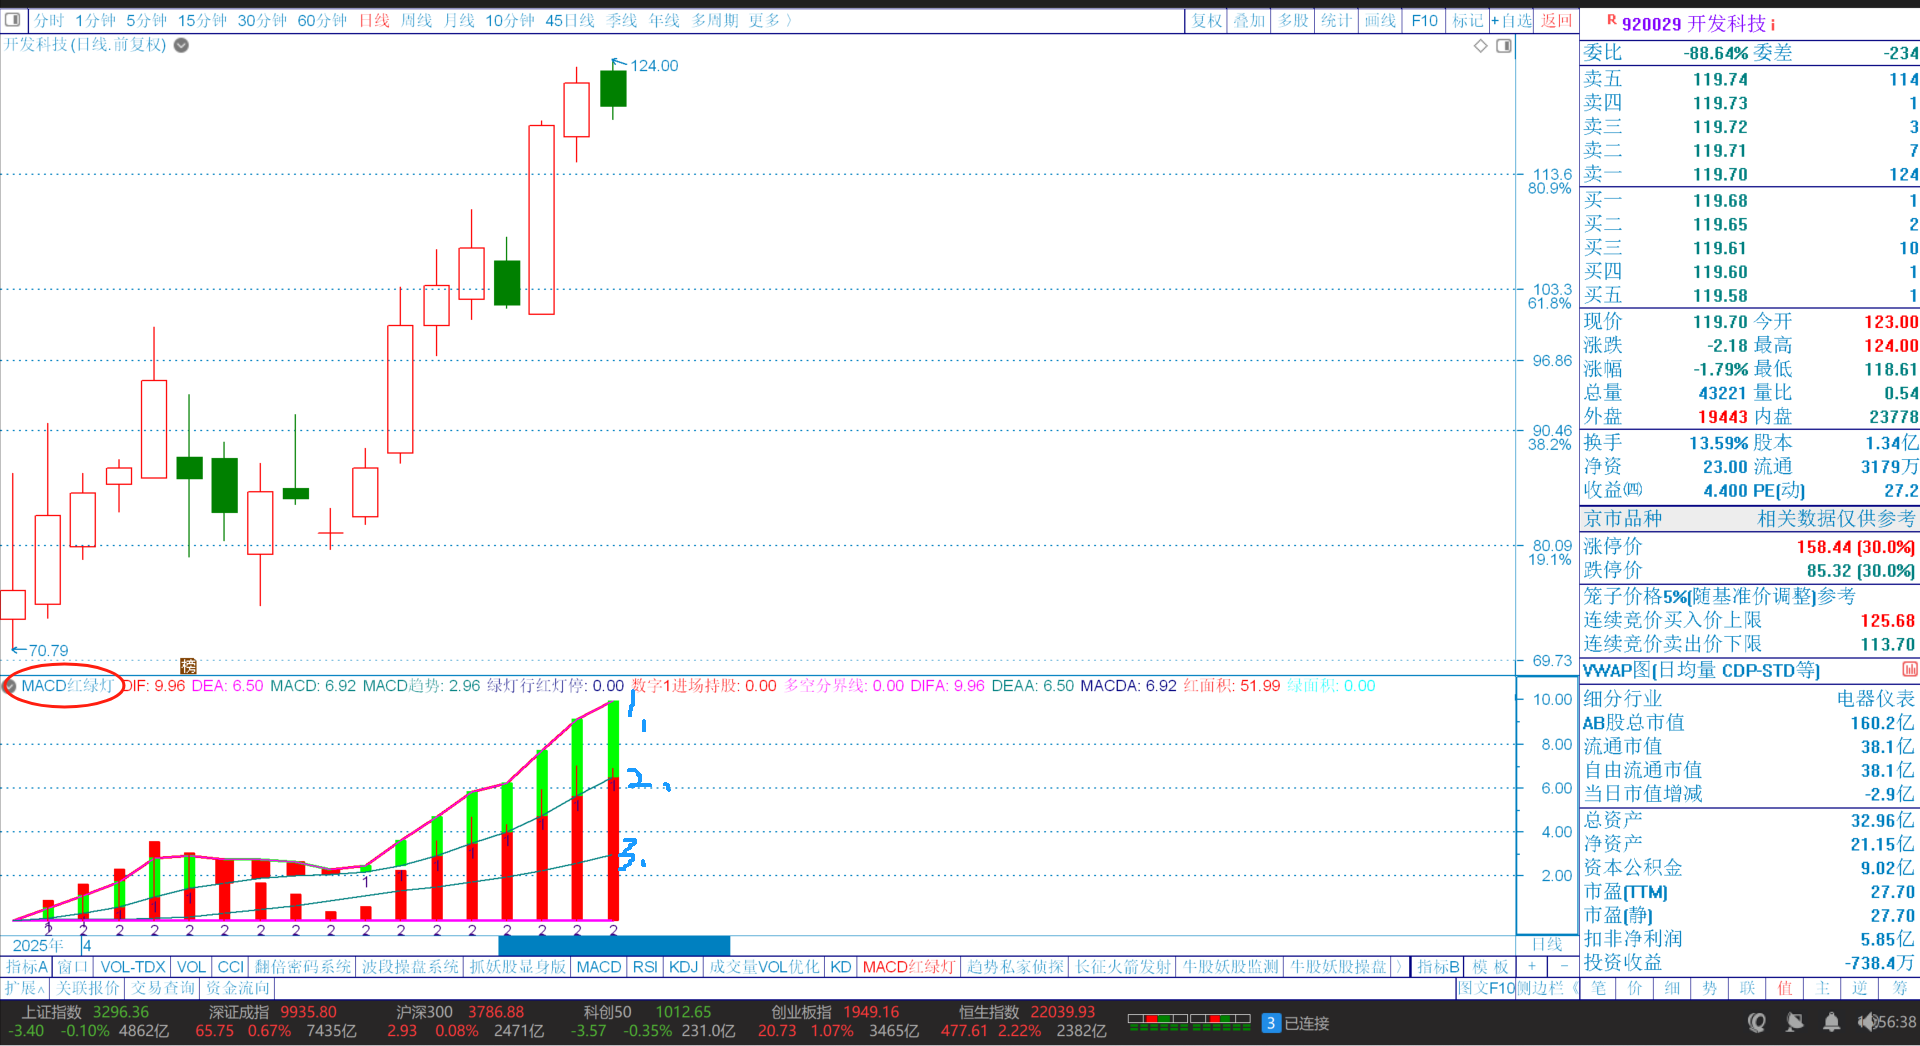Screen dimensions: 1920x1046
Task: Select the 主 main-force sidebar tab
Action: (1823, 988)
